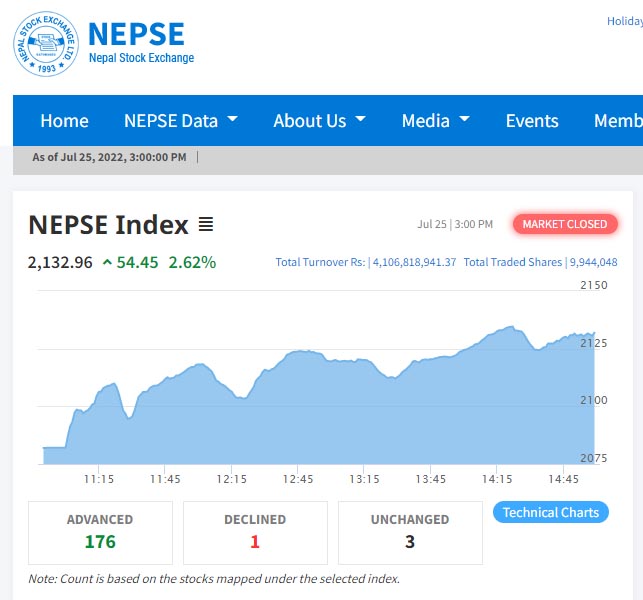Screen dimensions: 643x600
Task: Open the Media dropdown menu
Action: 435,121
